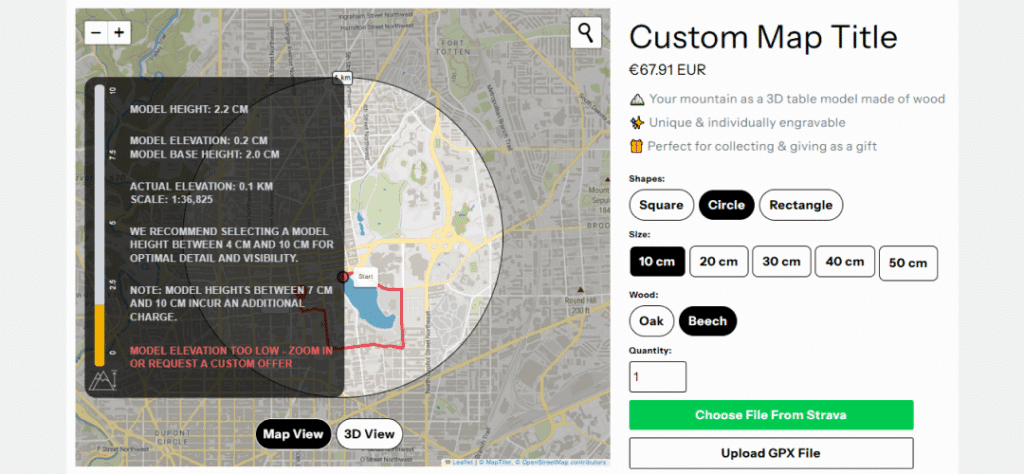Click the Quantity input field
Image resolution: width=1024 pixels, height=474 pixels.
tap(658, 377)
